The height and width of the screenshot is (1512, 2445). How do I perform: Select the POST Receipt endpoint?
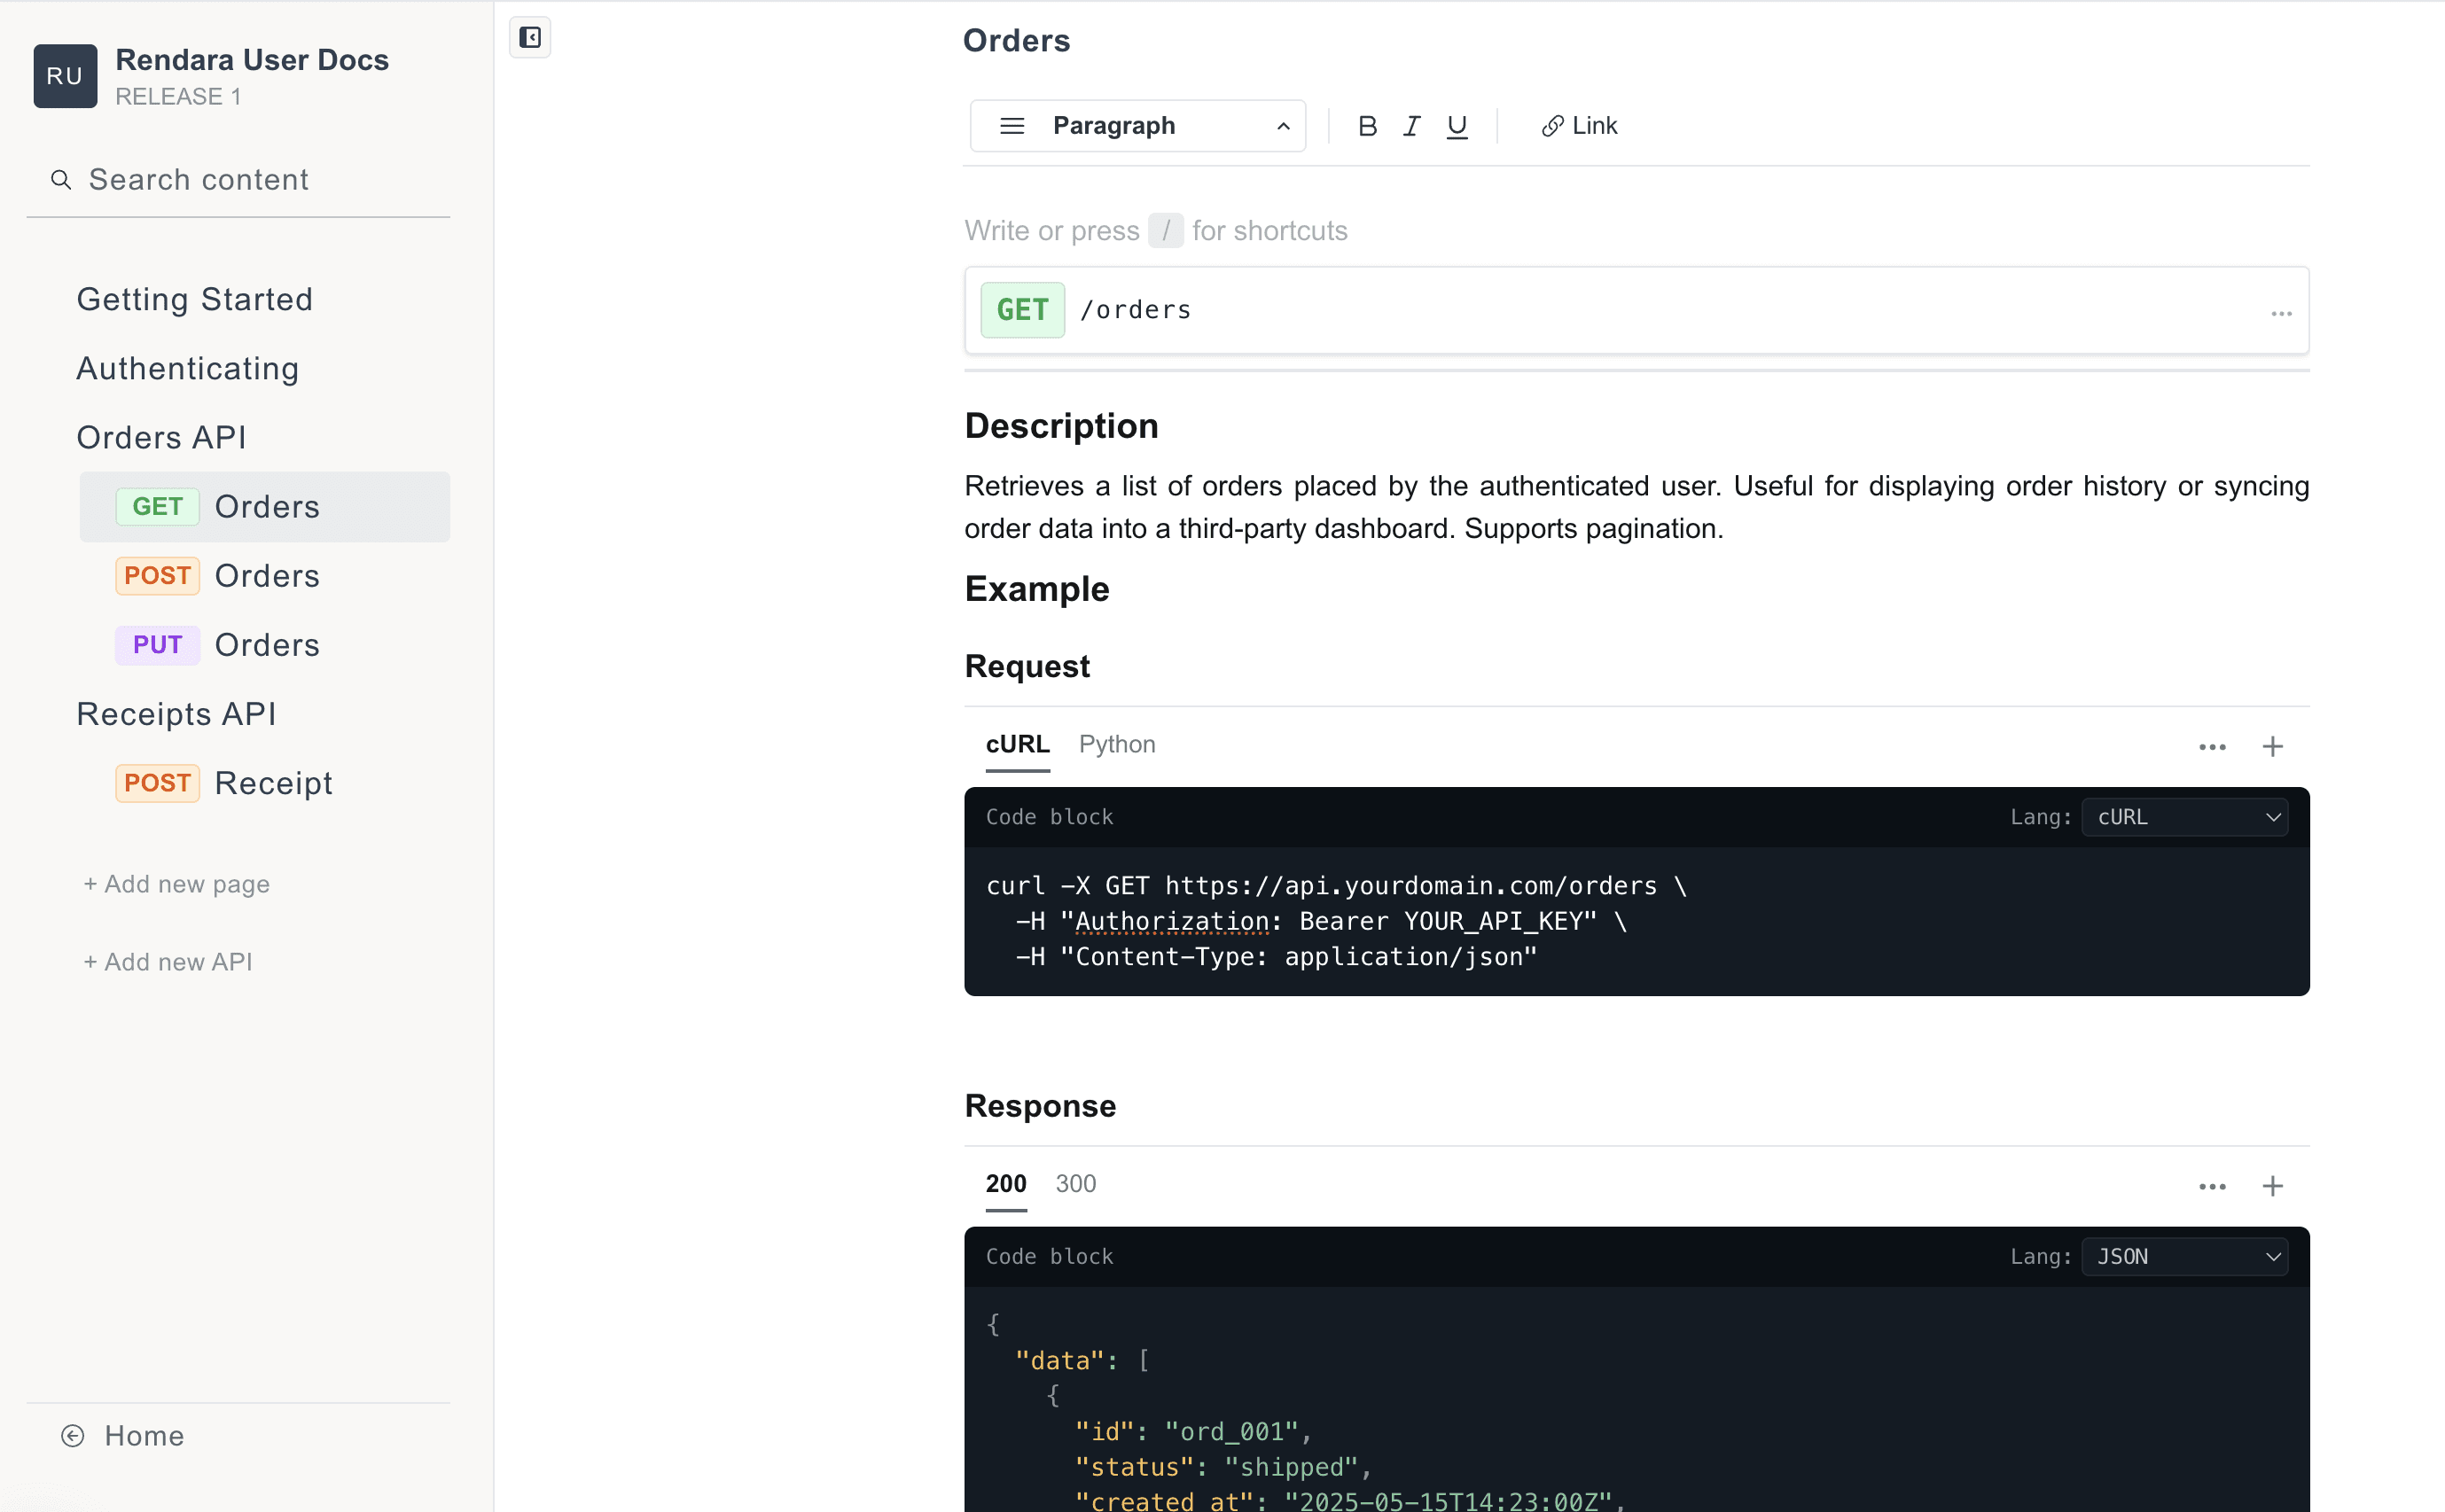(x=273, y=783)
